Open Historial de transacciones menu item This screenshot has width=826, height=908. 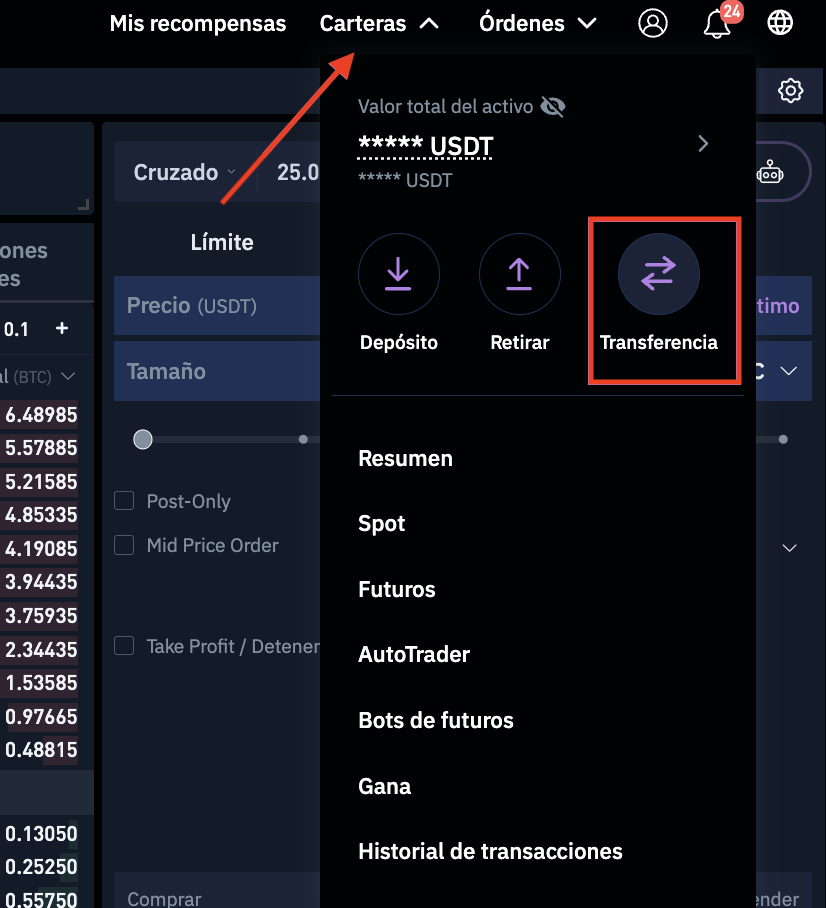(x=490, y=851)
